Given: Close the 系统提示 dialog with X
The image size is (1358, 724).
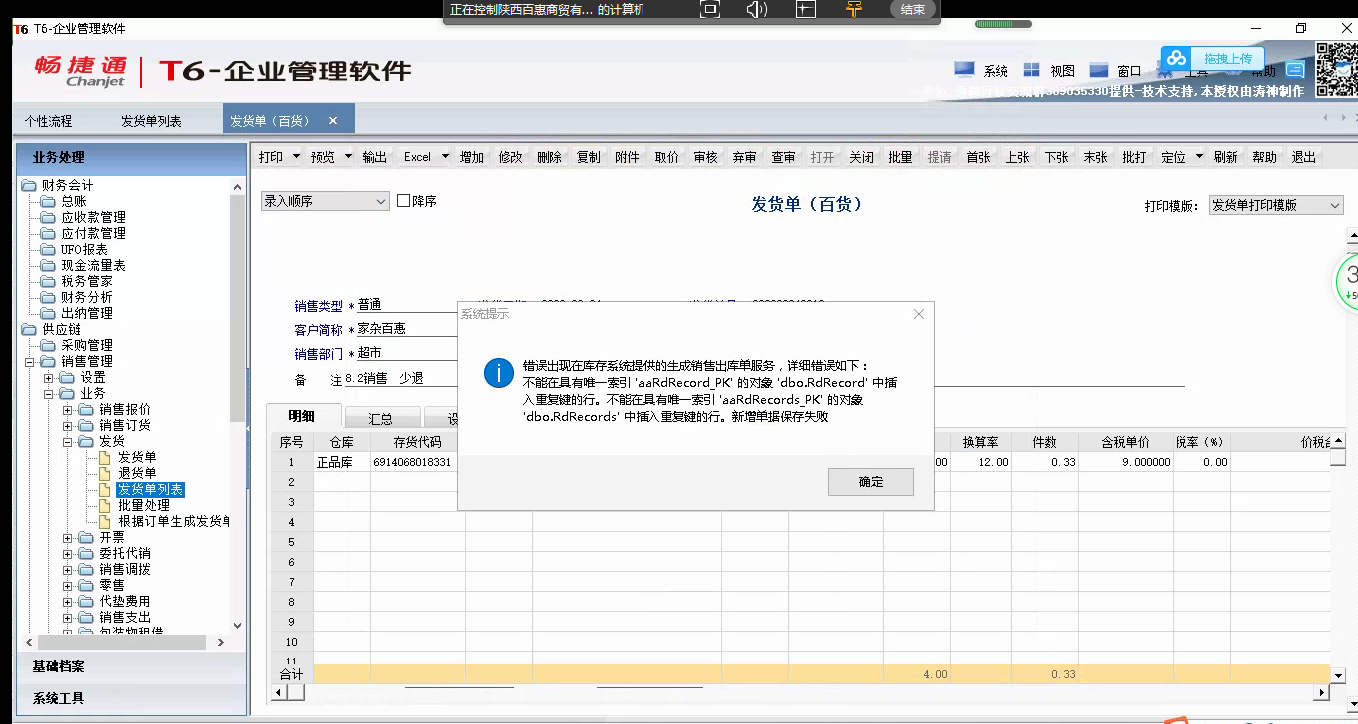Looking at the screenshot, I should [919, 314].
